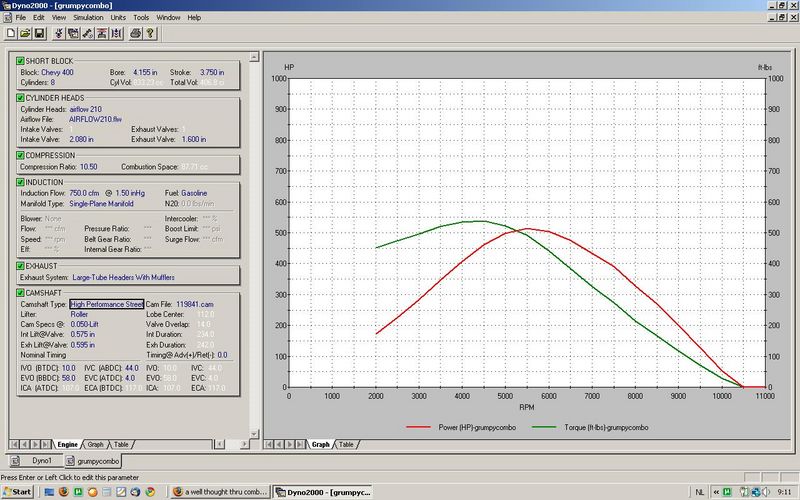
Task: Toggle the CAMSHAFT section checkbox
Action: coord(20,292)
